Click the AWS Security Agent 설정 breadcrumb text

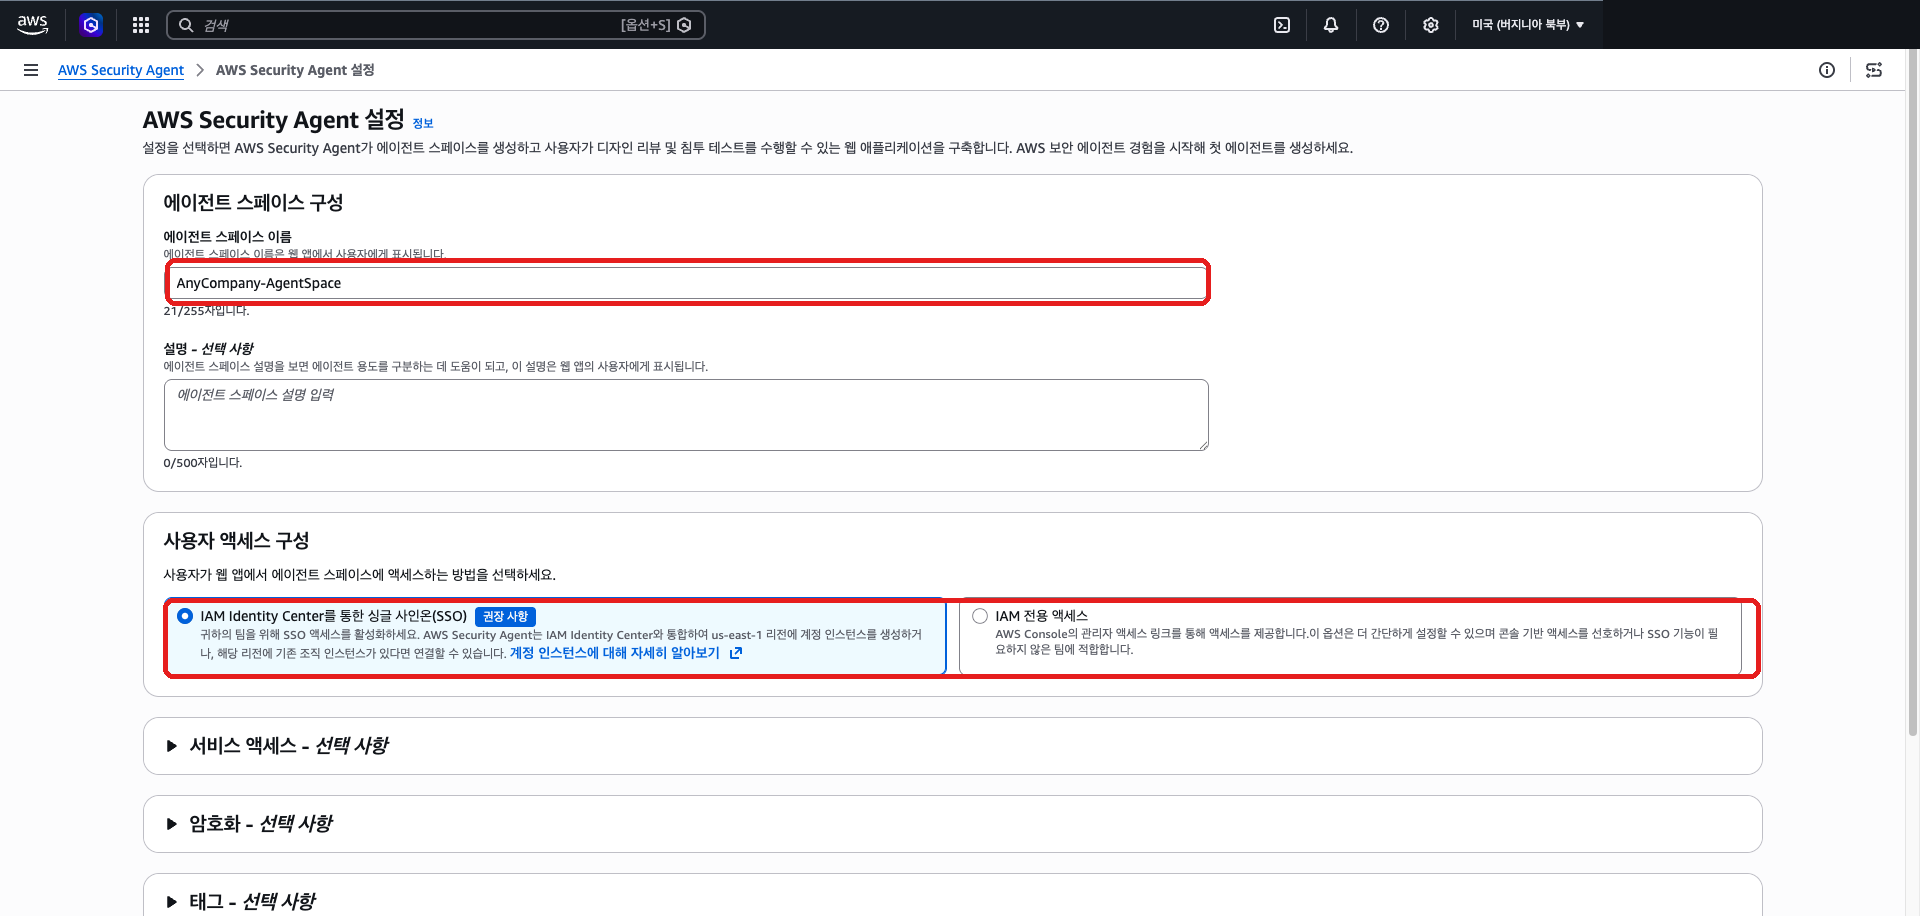tap(295, 70)
